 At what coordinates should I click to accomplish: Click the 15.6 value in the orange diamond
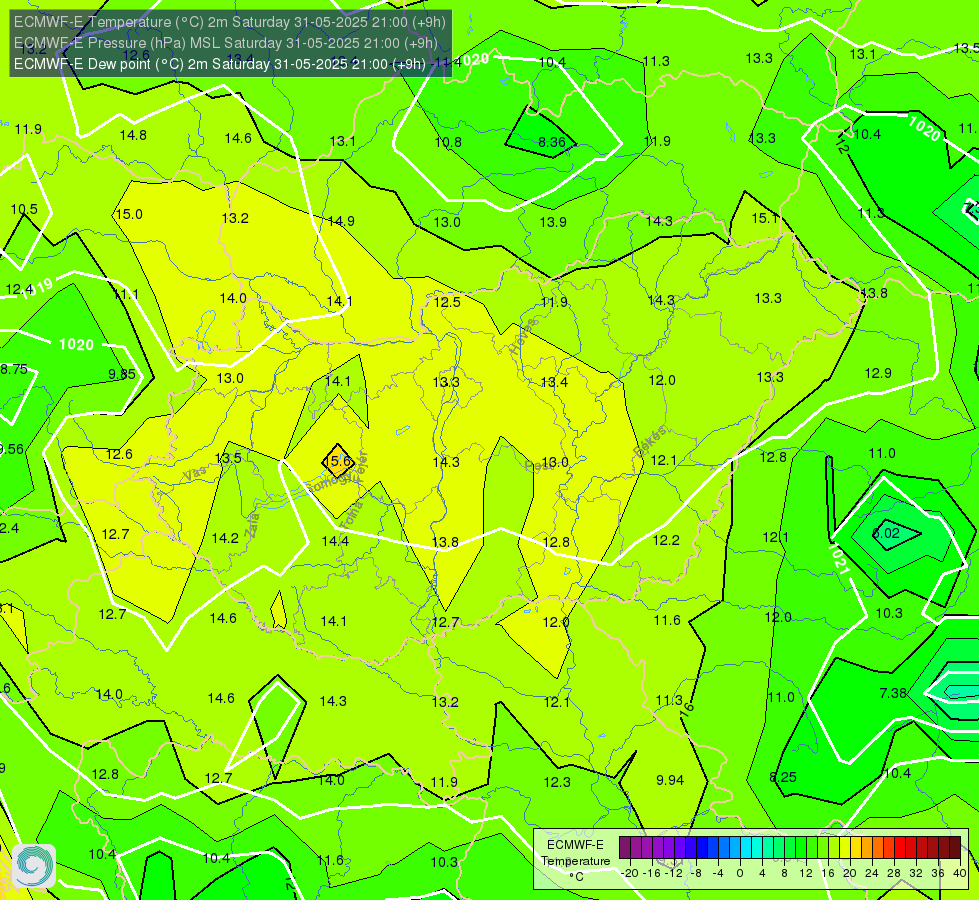point(338,461)
